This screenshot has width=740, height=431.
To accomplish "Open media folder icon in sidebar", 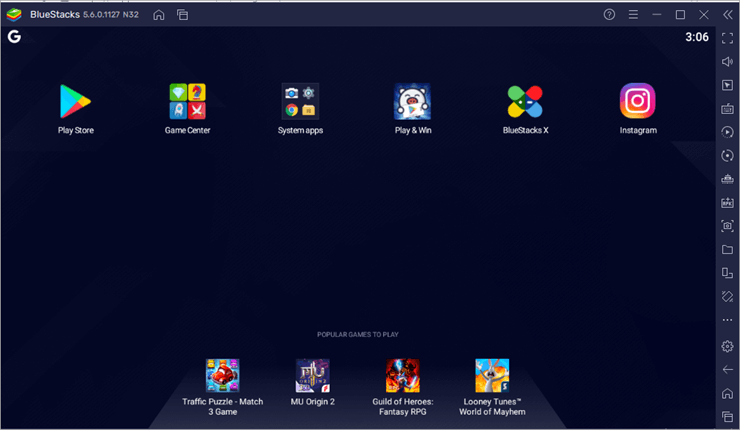I will coord(727,250).
